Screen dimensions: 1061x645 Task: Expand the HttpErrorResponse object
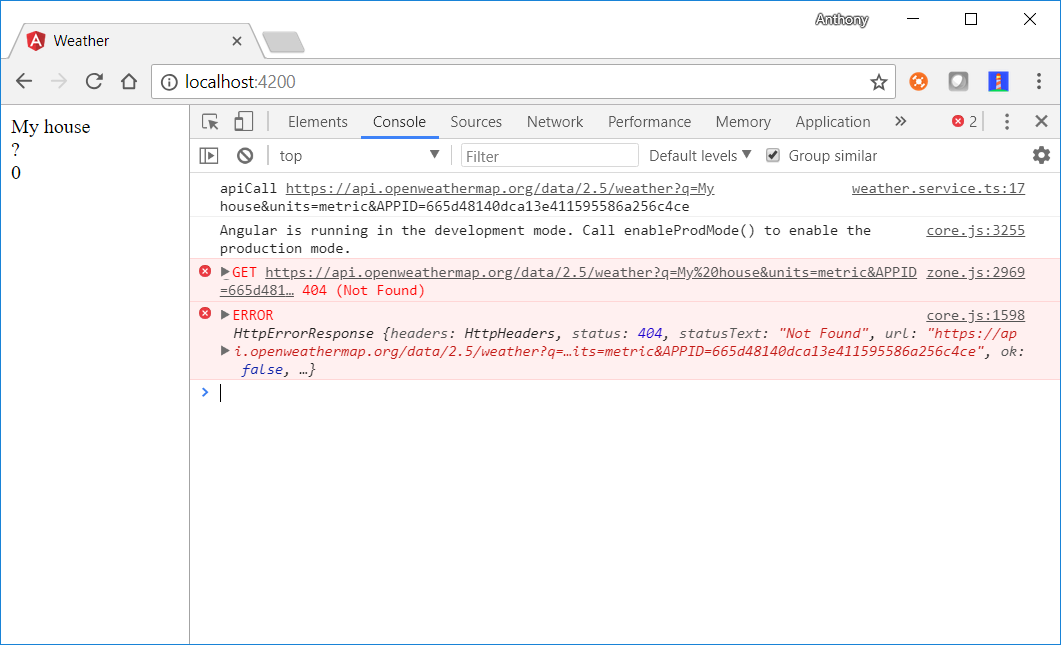click(225, 351)
